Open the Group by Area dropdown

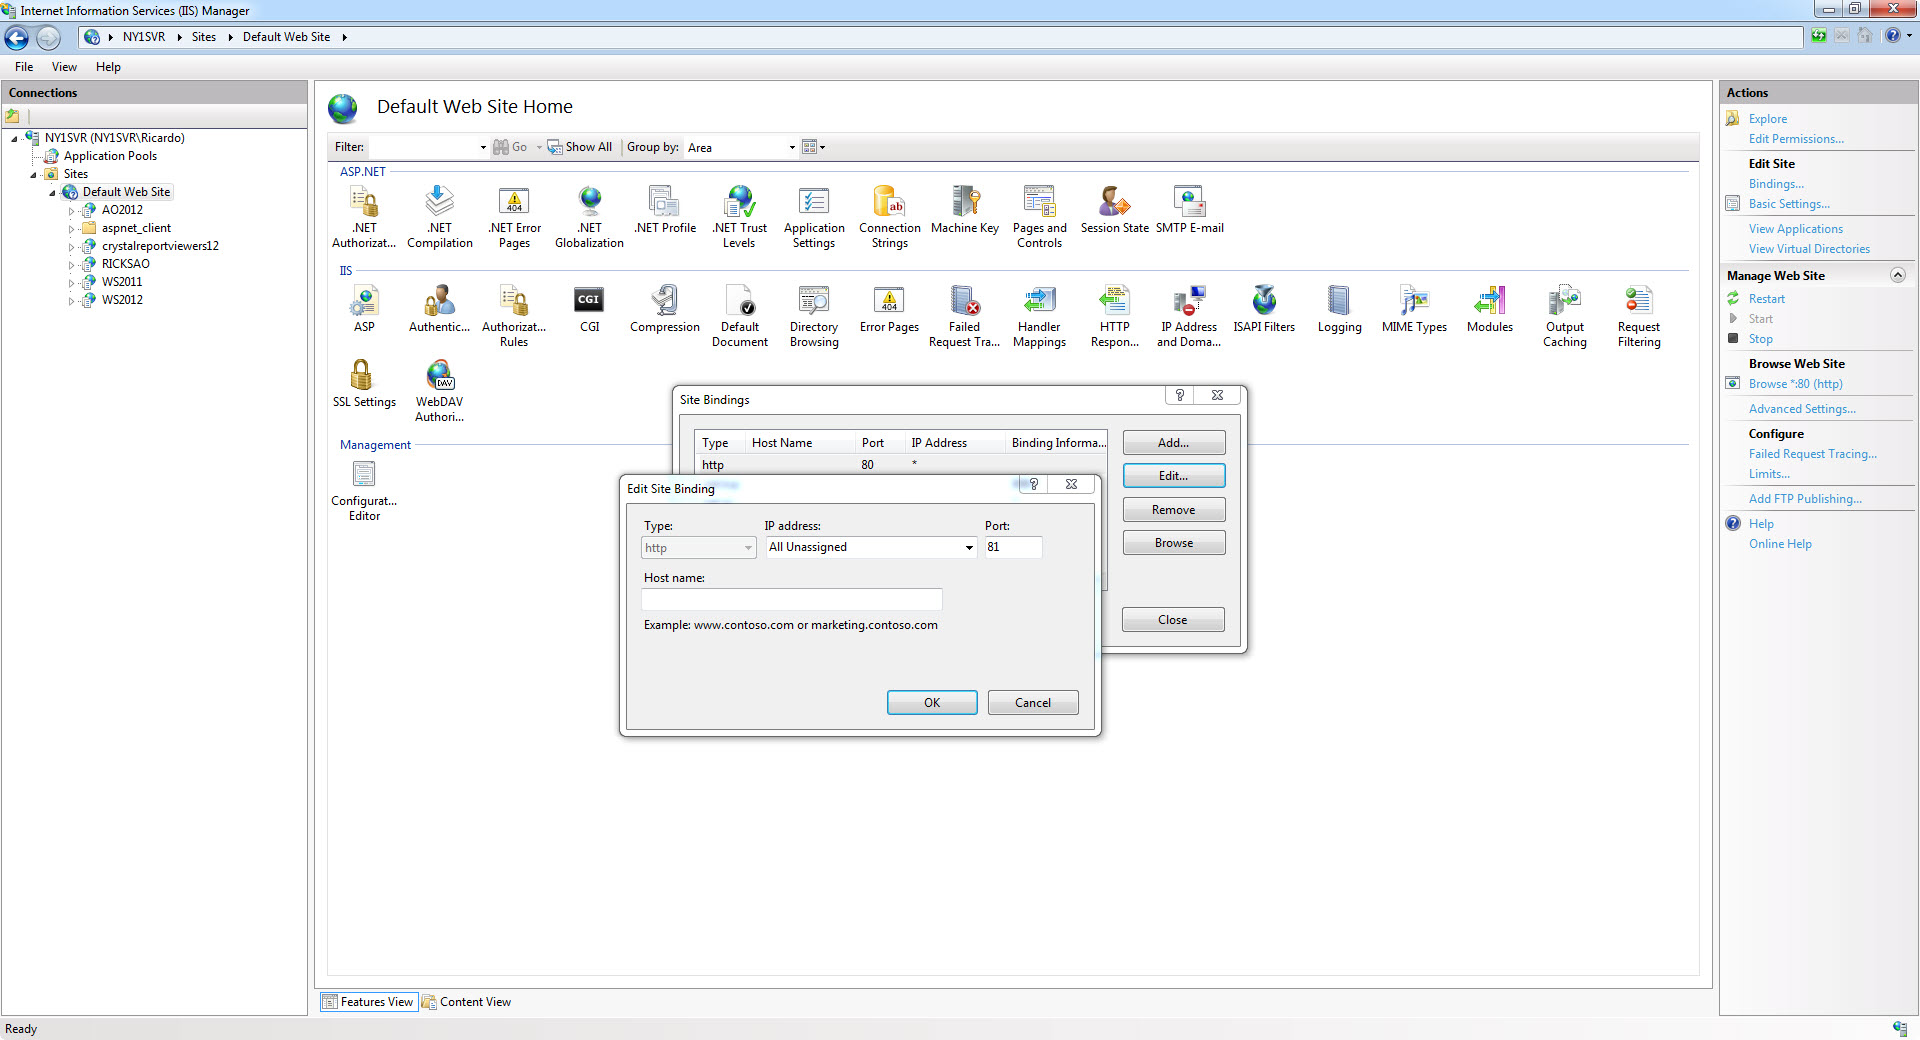(x=790, y=147)
